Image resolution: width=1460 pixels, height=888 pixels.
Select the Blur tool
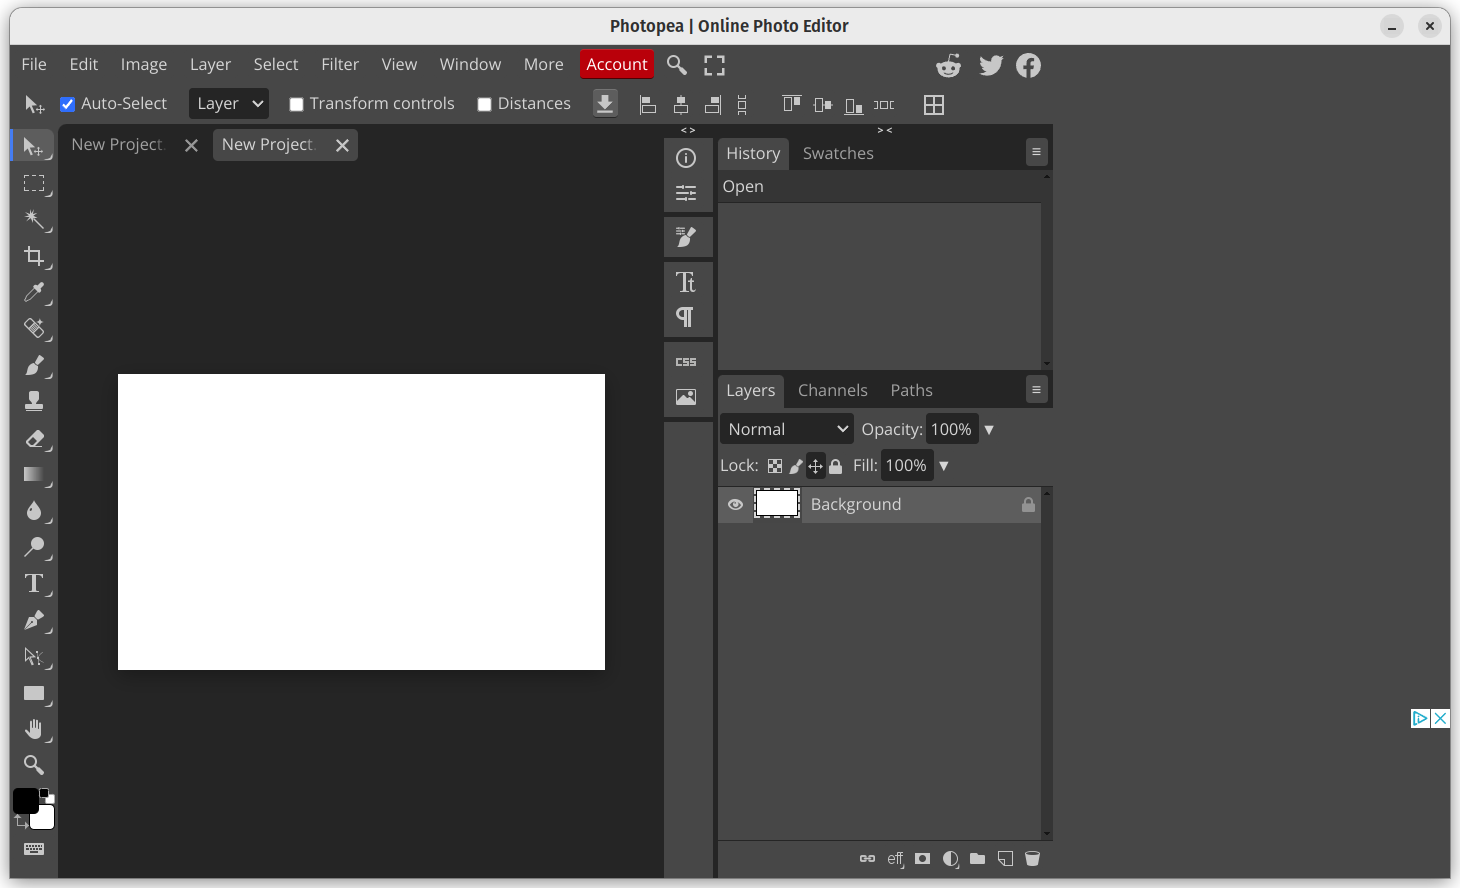tap(34, 511)
